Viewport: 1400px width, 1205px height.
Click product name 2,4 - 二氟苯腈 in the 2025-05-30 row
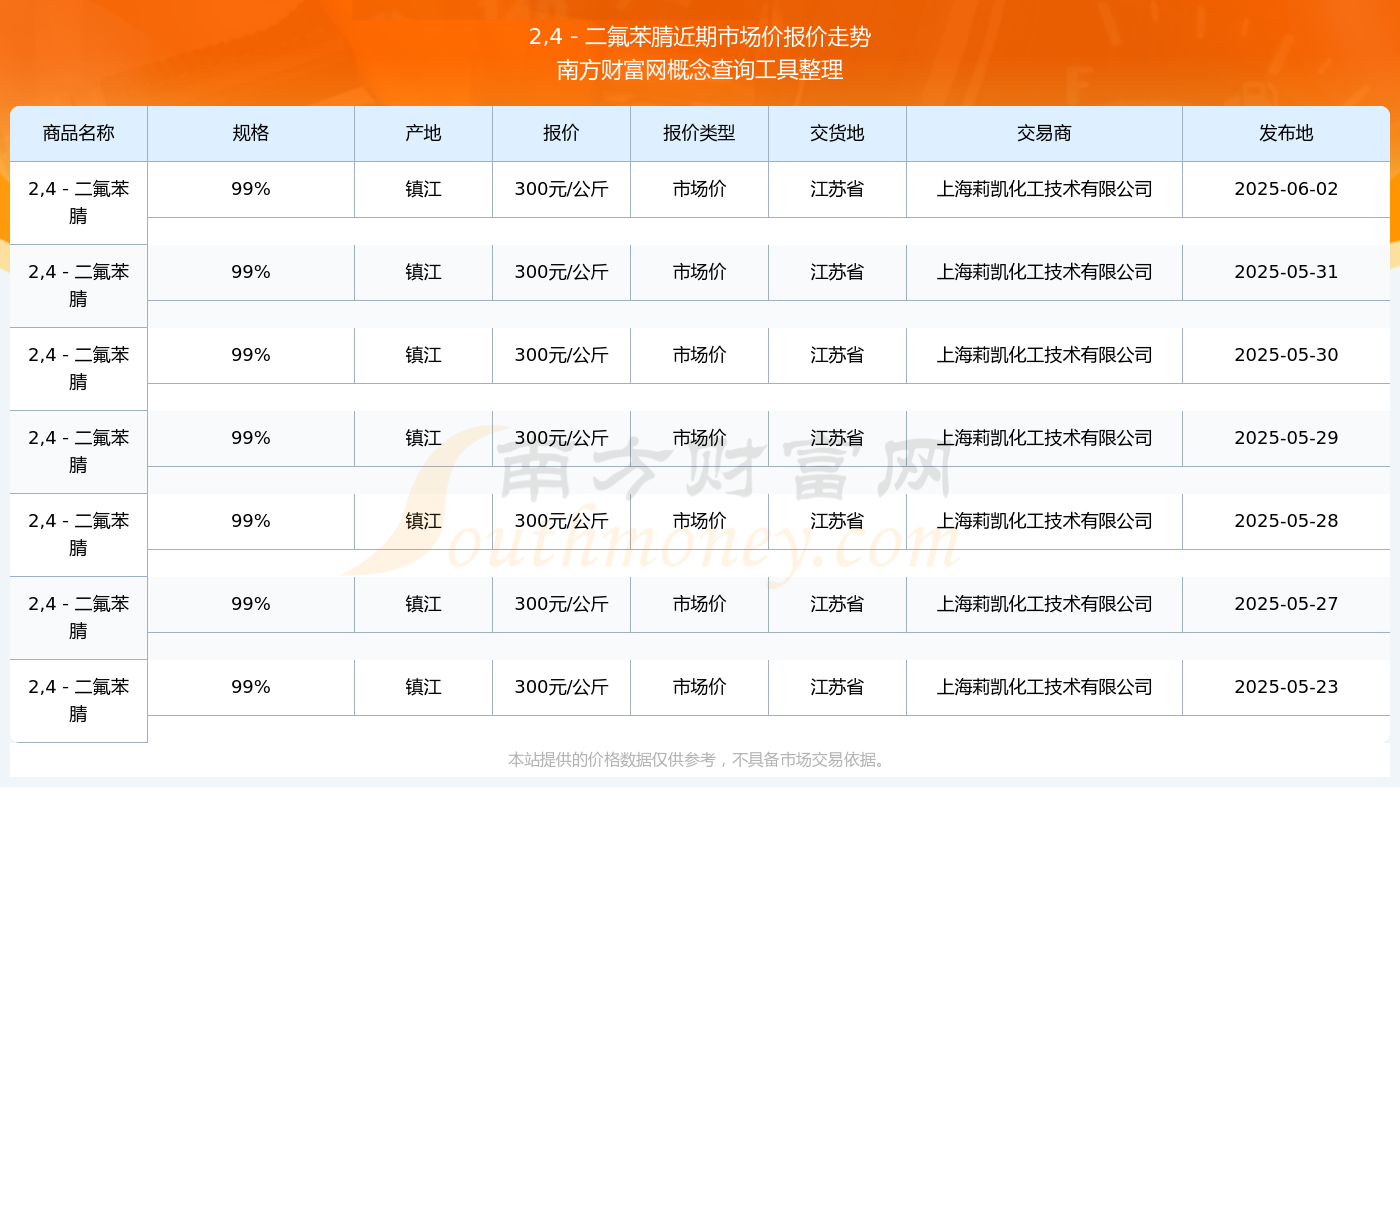(x=79, y=369)
